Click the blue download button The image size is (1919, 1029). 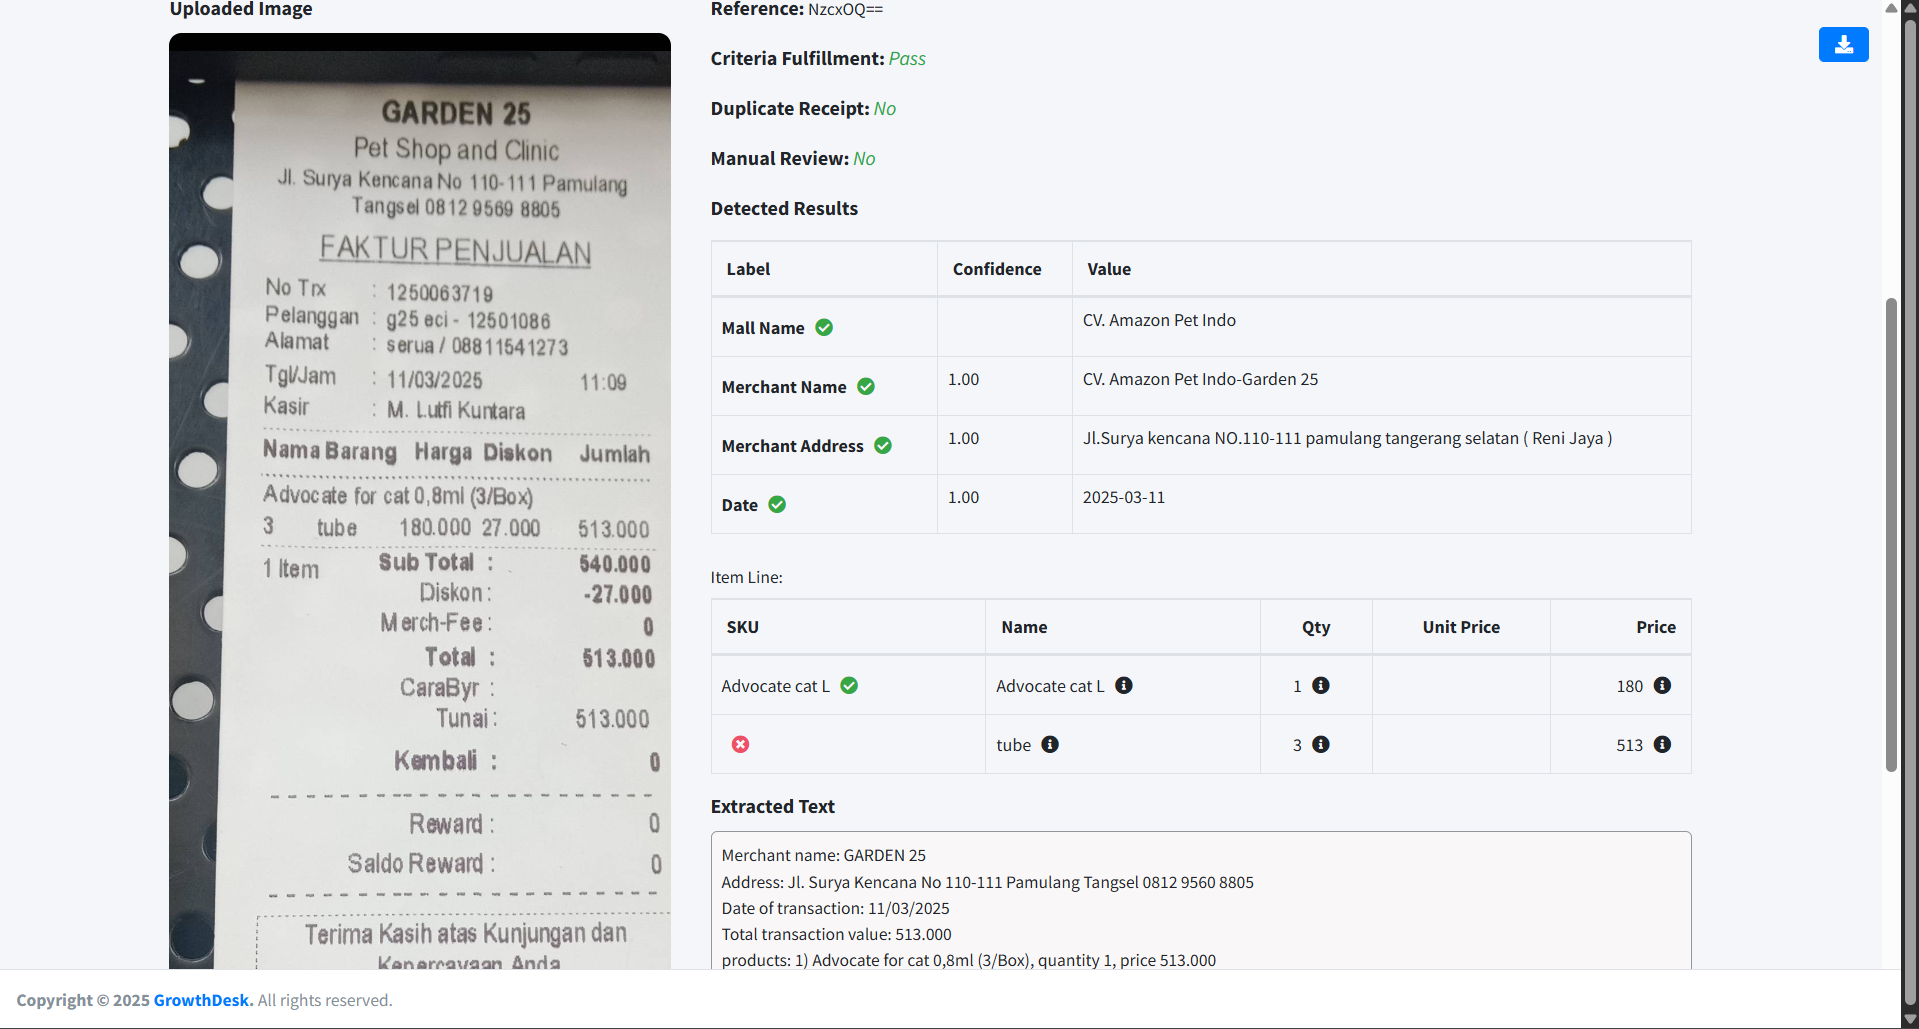click(x=1843, y=44)
